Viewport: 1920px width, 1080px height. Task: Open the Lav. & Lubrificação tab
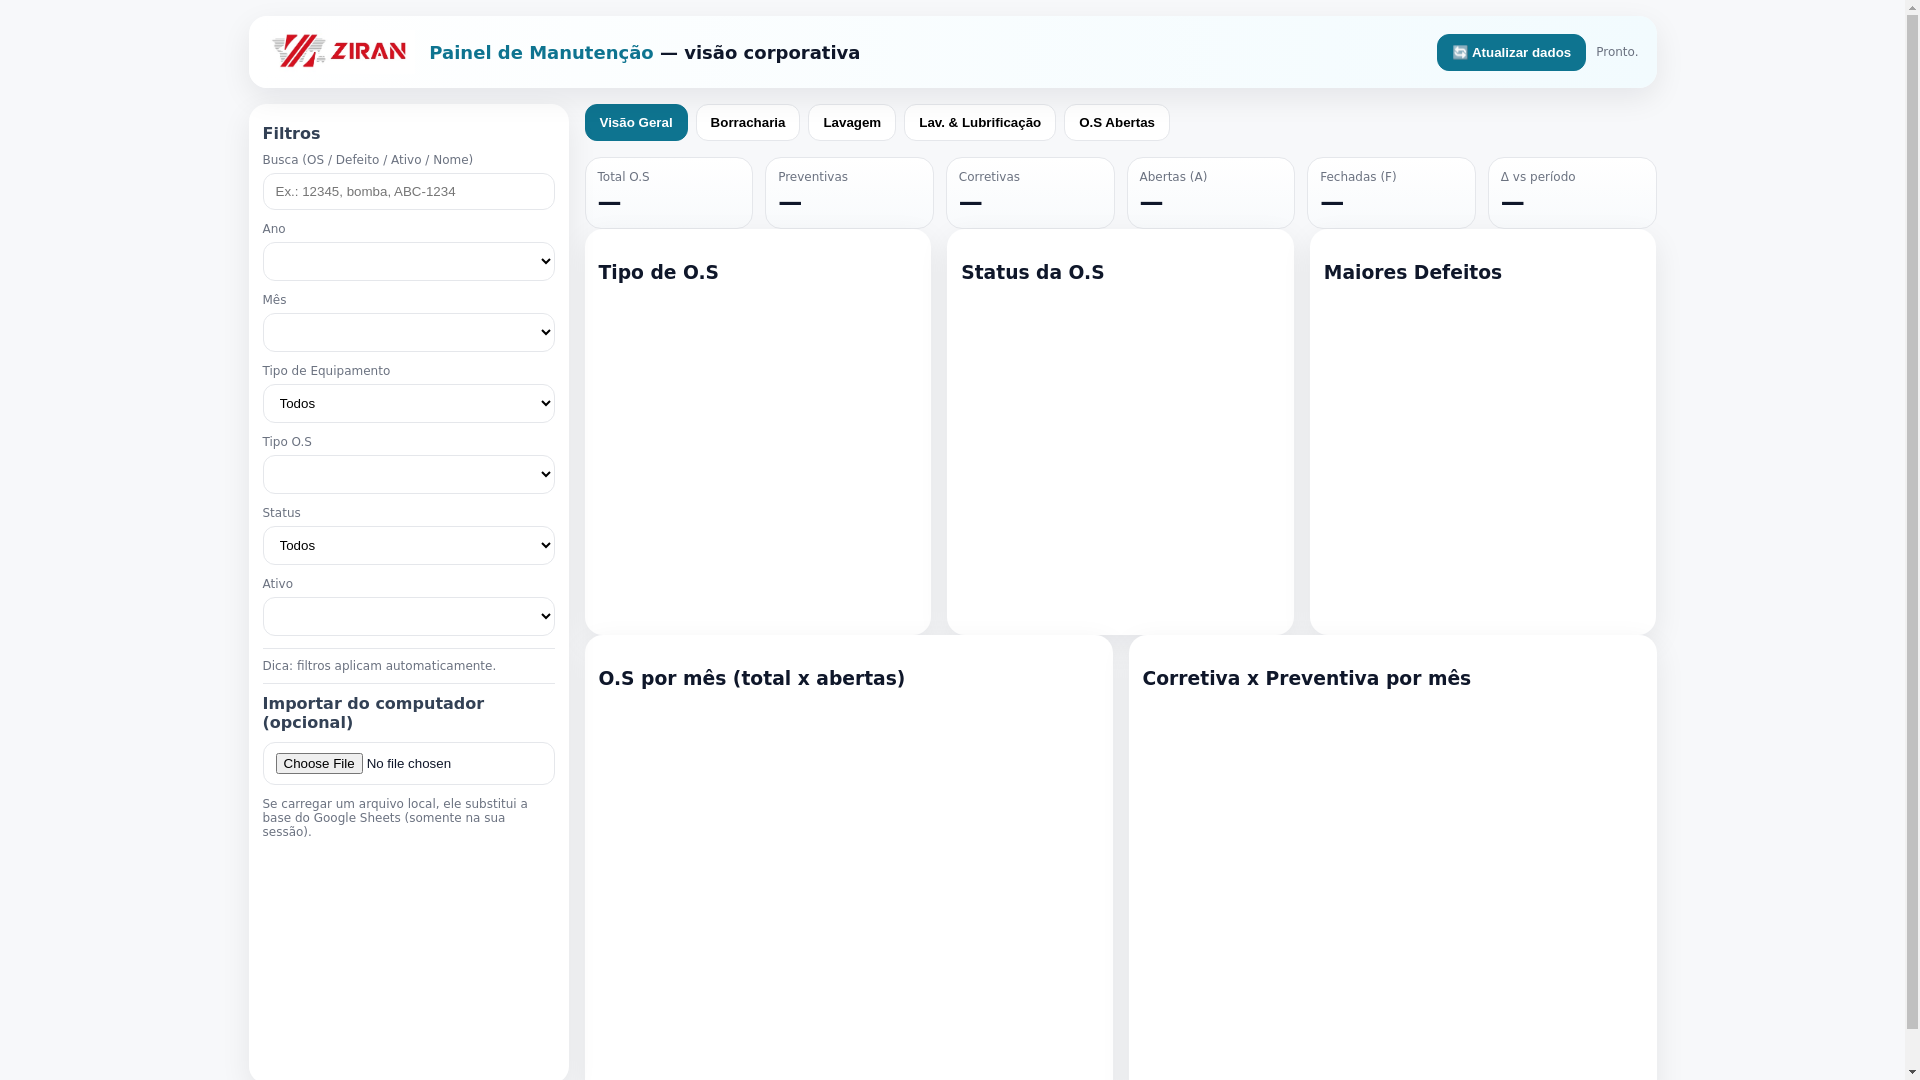[979, 122]
